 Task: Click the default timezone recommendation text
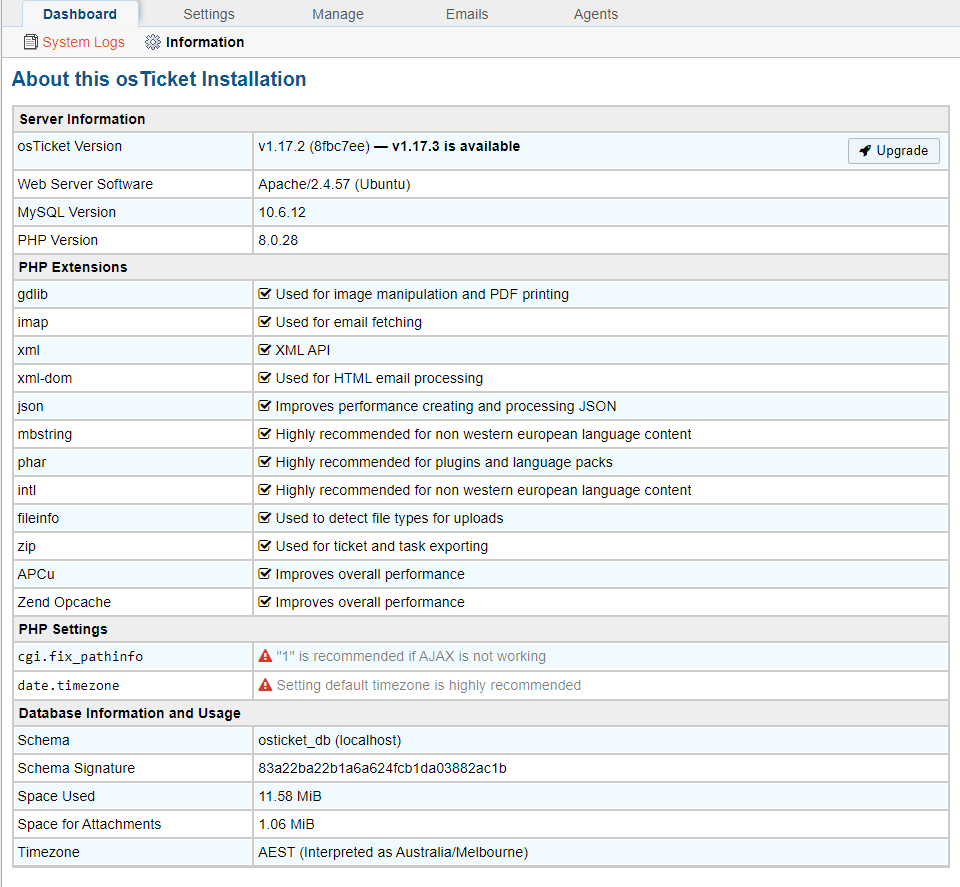(x=429, y=685)
